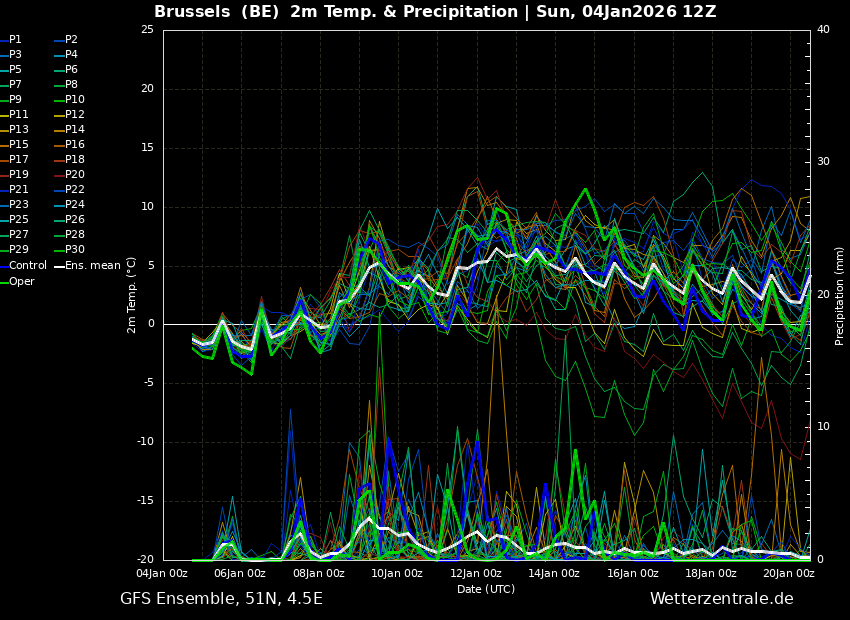Click the P20 legend label
Screen dimensions: 850x620
pos(75,175)
